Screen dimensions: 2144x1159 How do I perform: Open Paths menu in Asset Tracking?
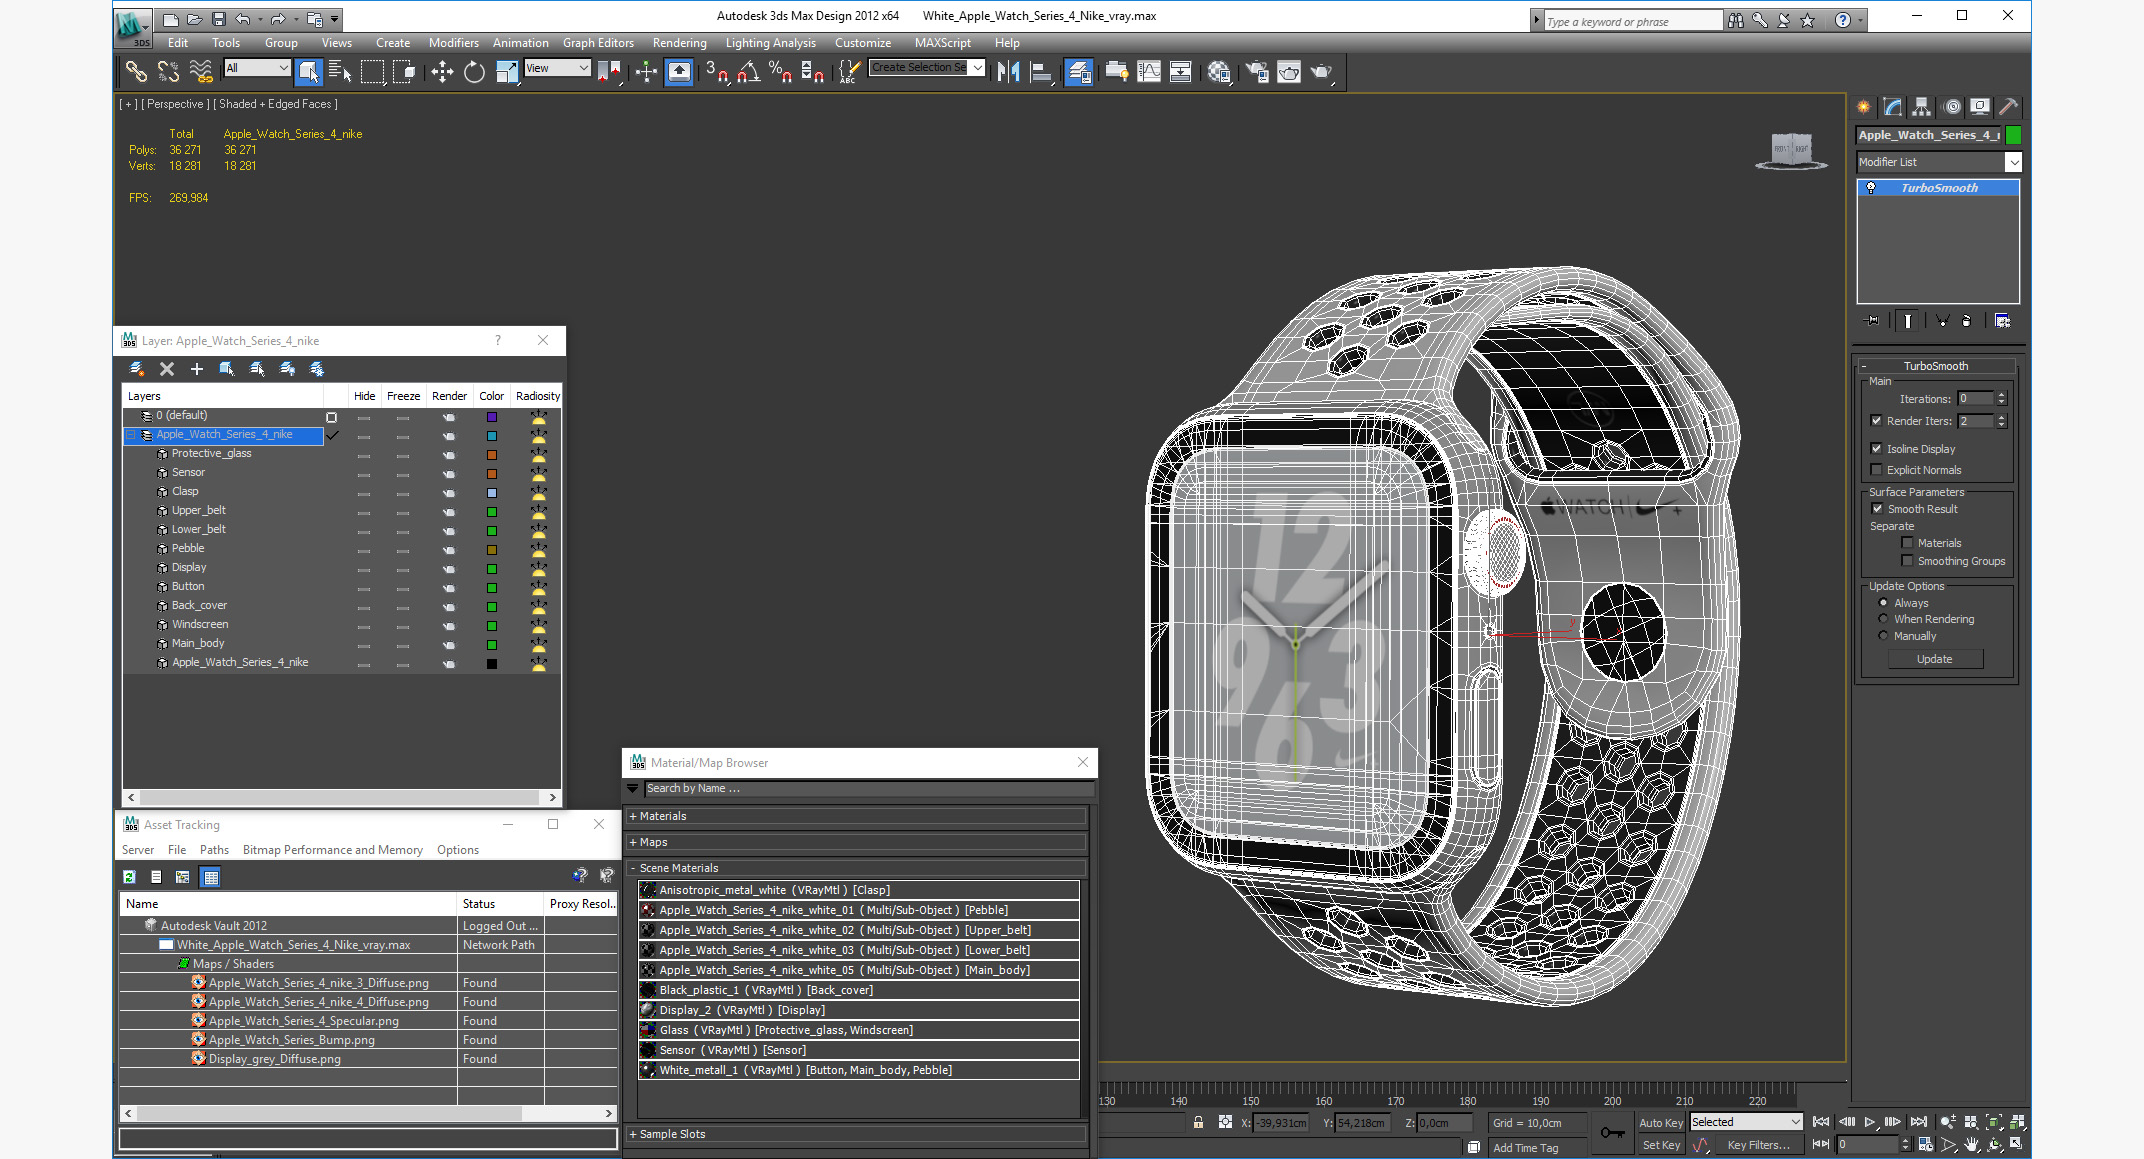click(214, 850)
